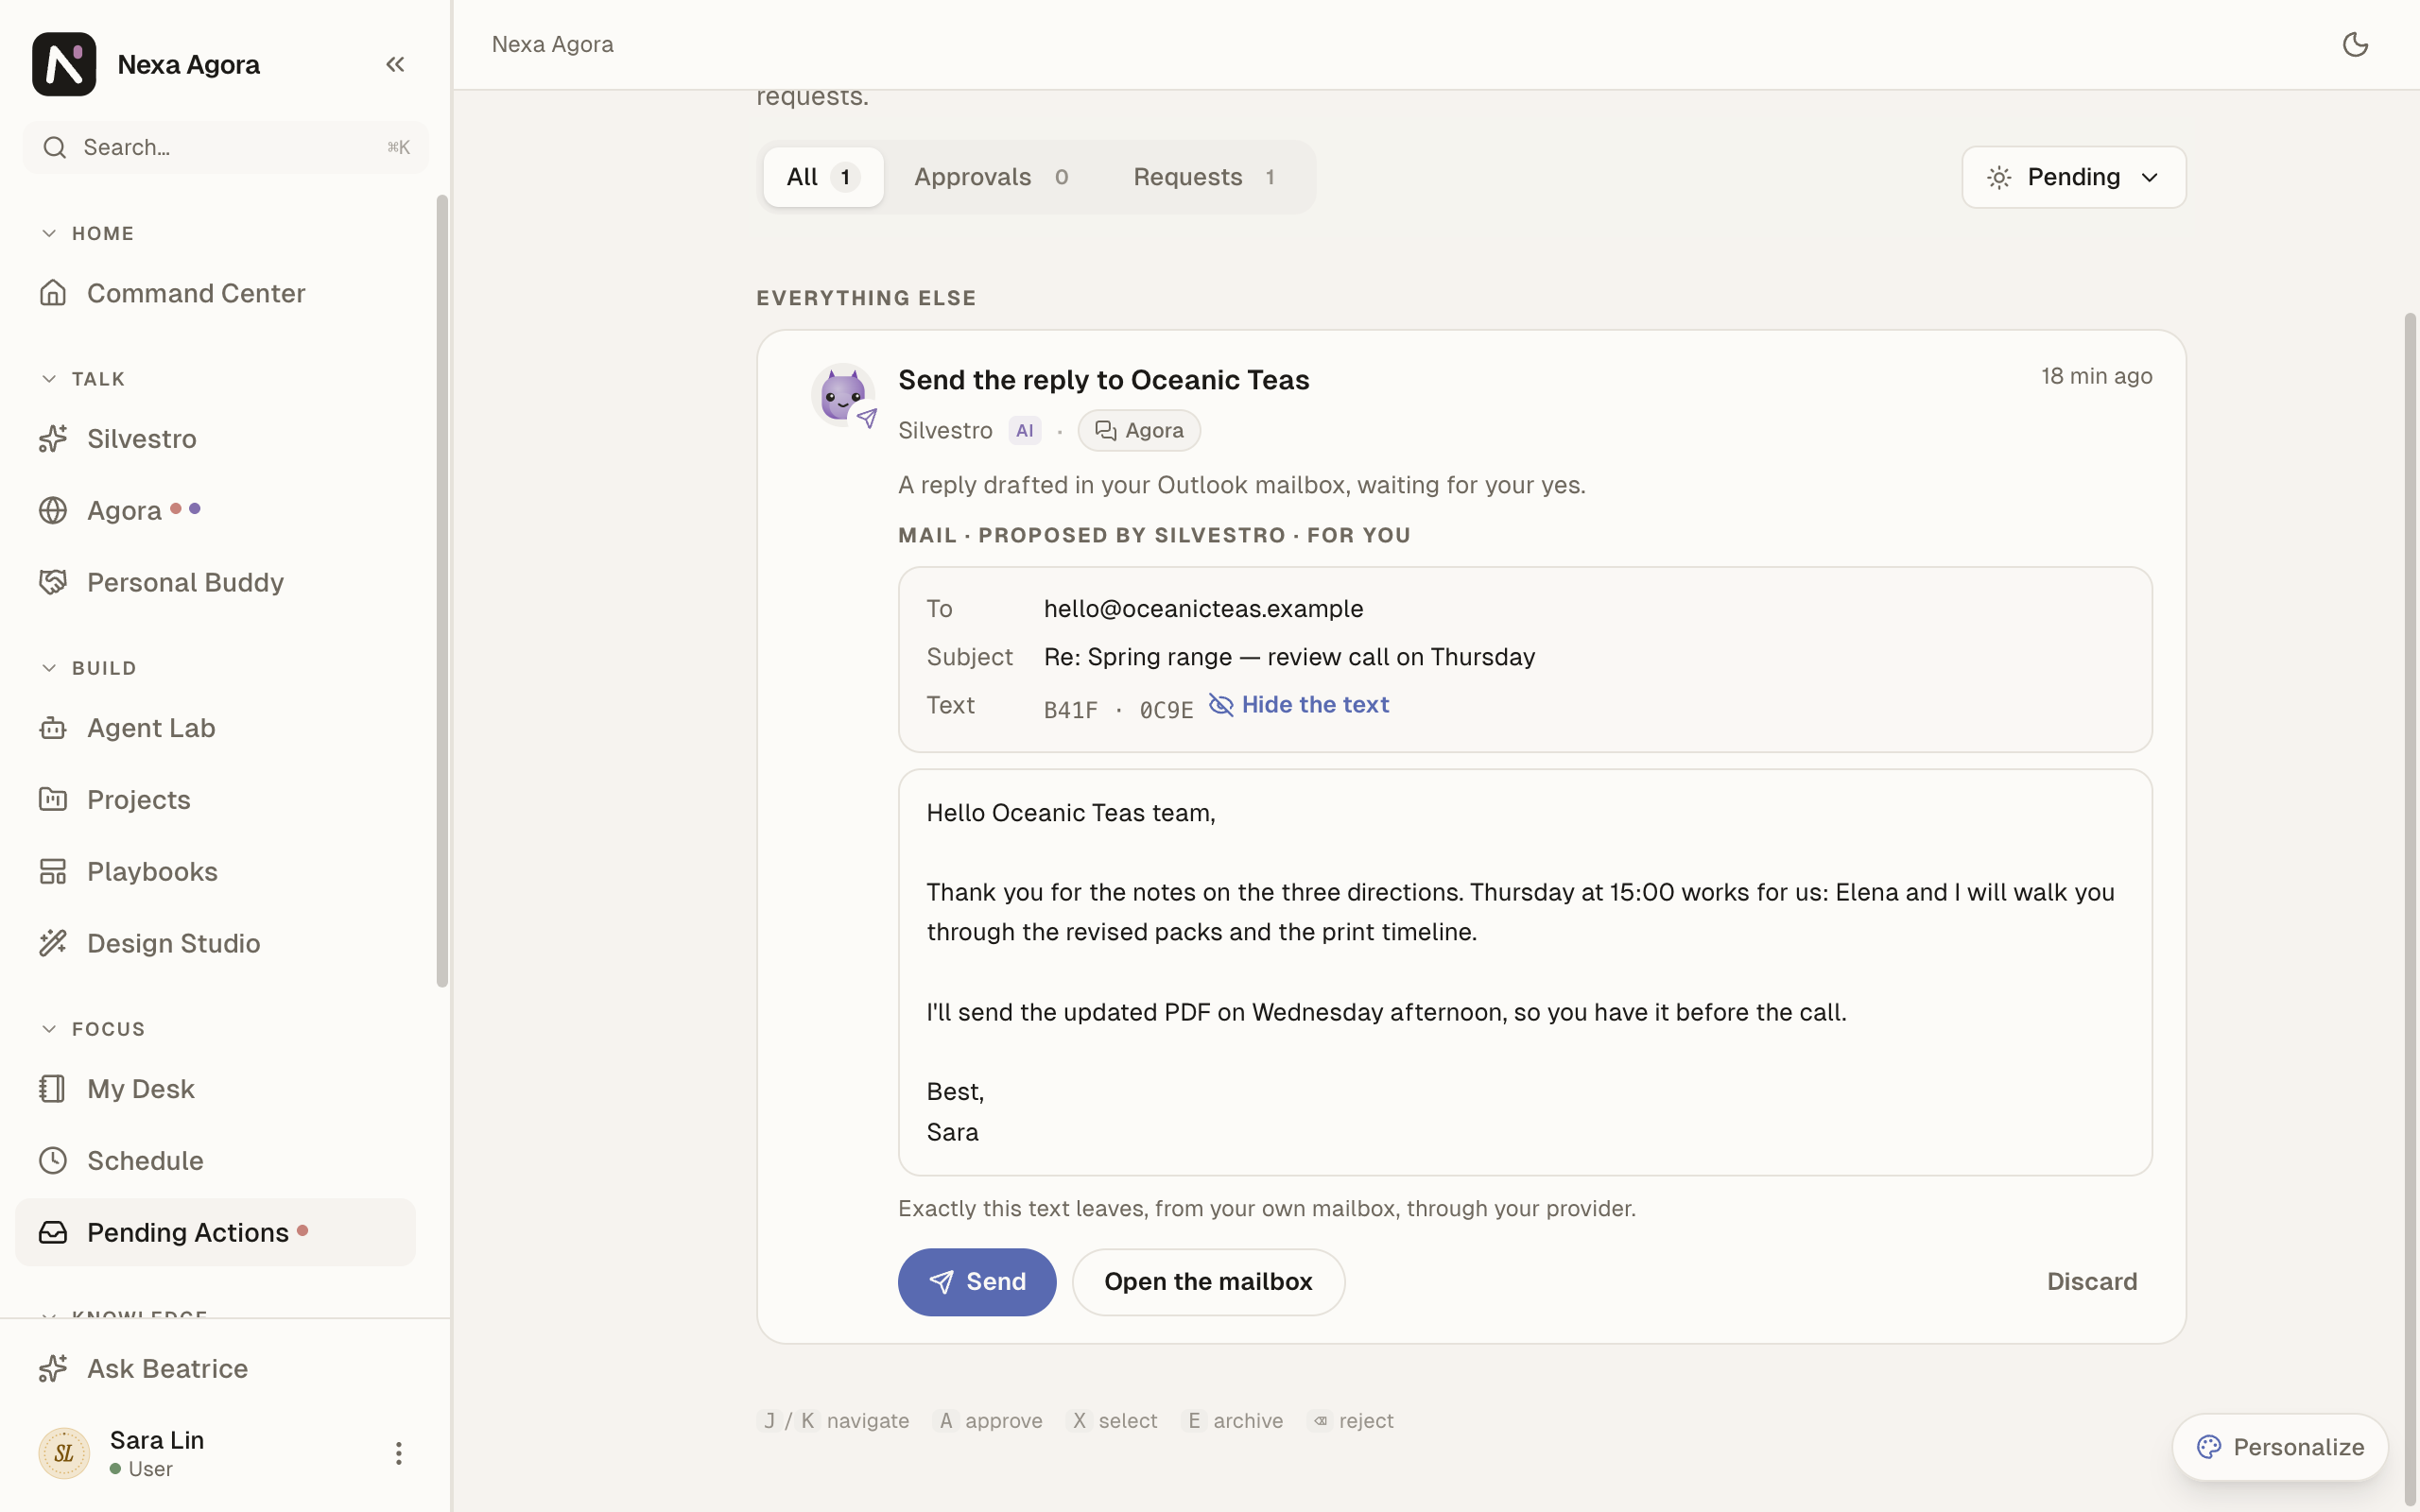This screenshot has width=2420, height=1512.
Task: Click the search magnifier icon
Action: pos(55,147)
